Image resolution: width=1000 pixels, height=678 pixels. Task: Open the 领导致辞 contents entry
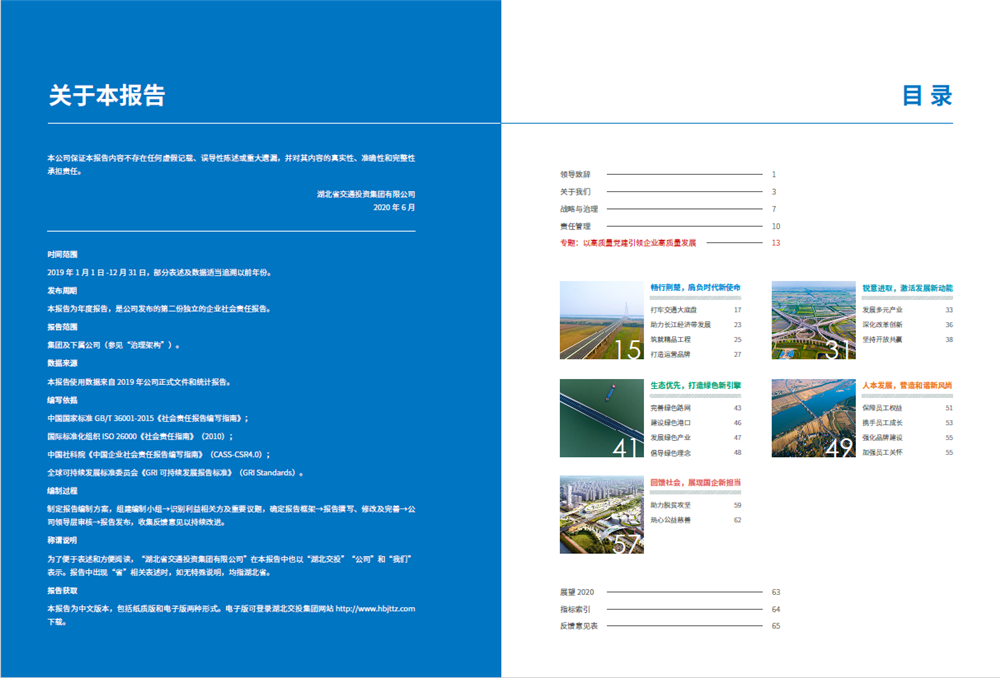tap(575, 174)
